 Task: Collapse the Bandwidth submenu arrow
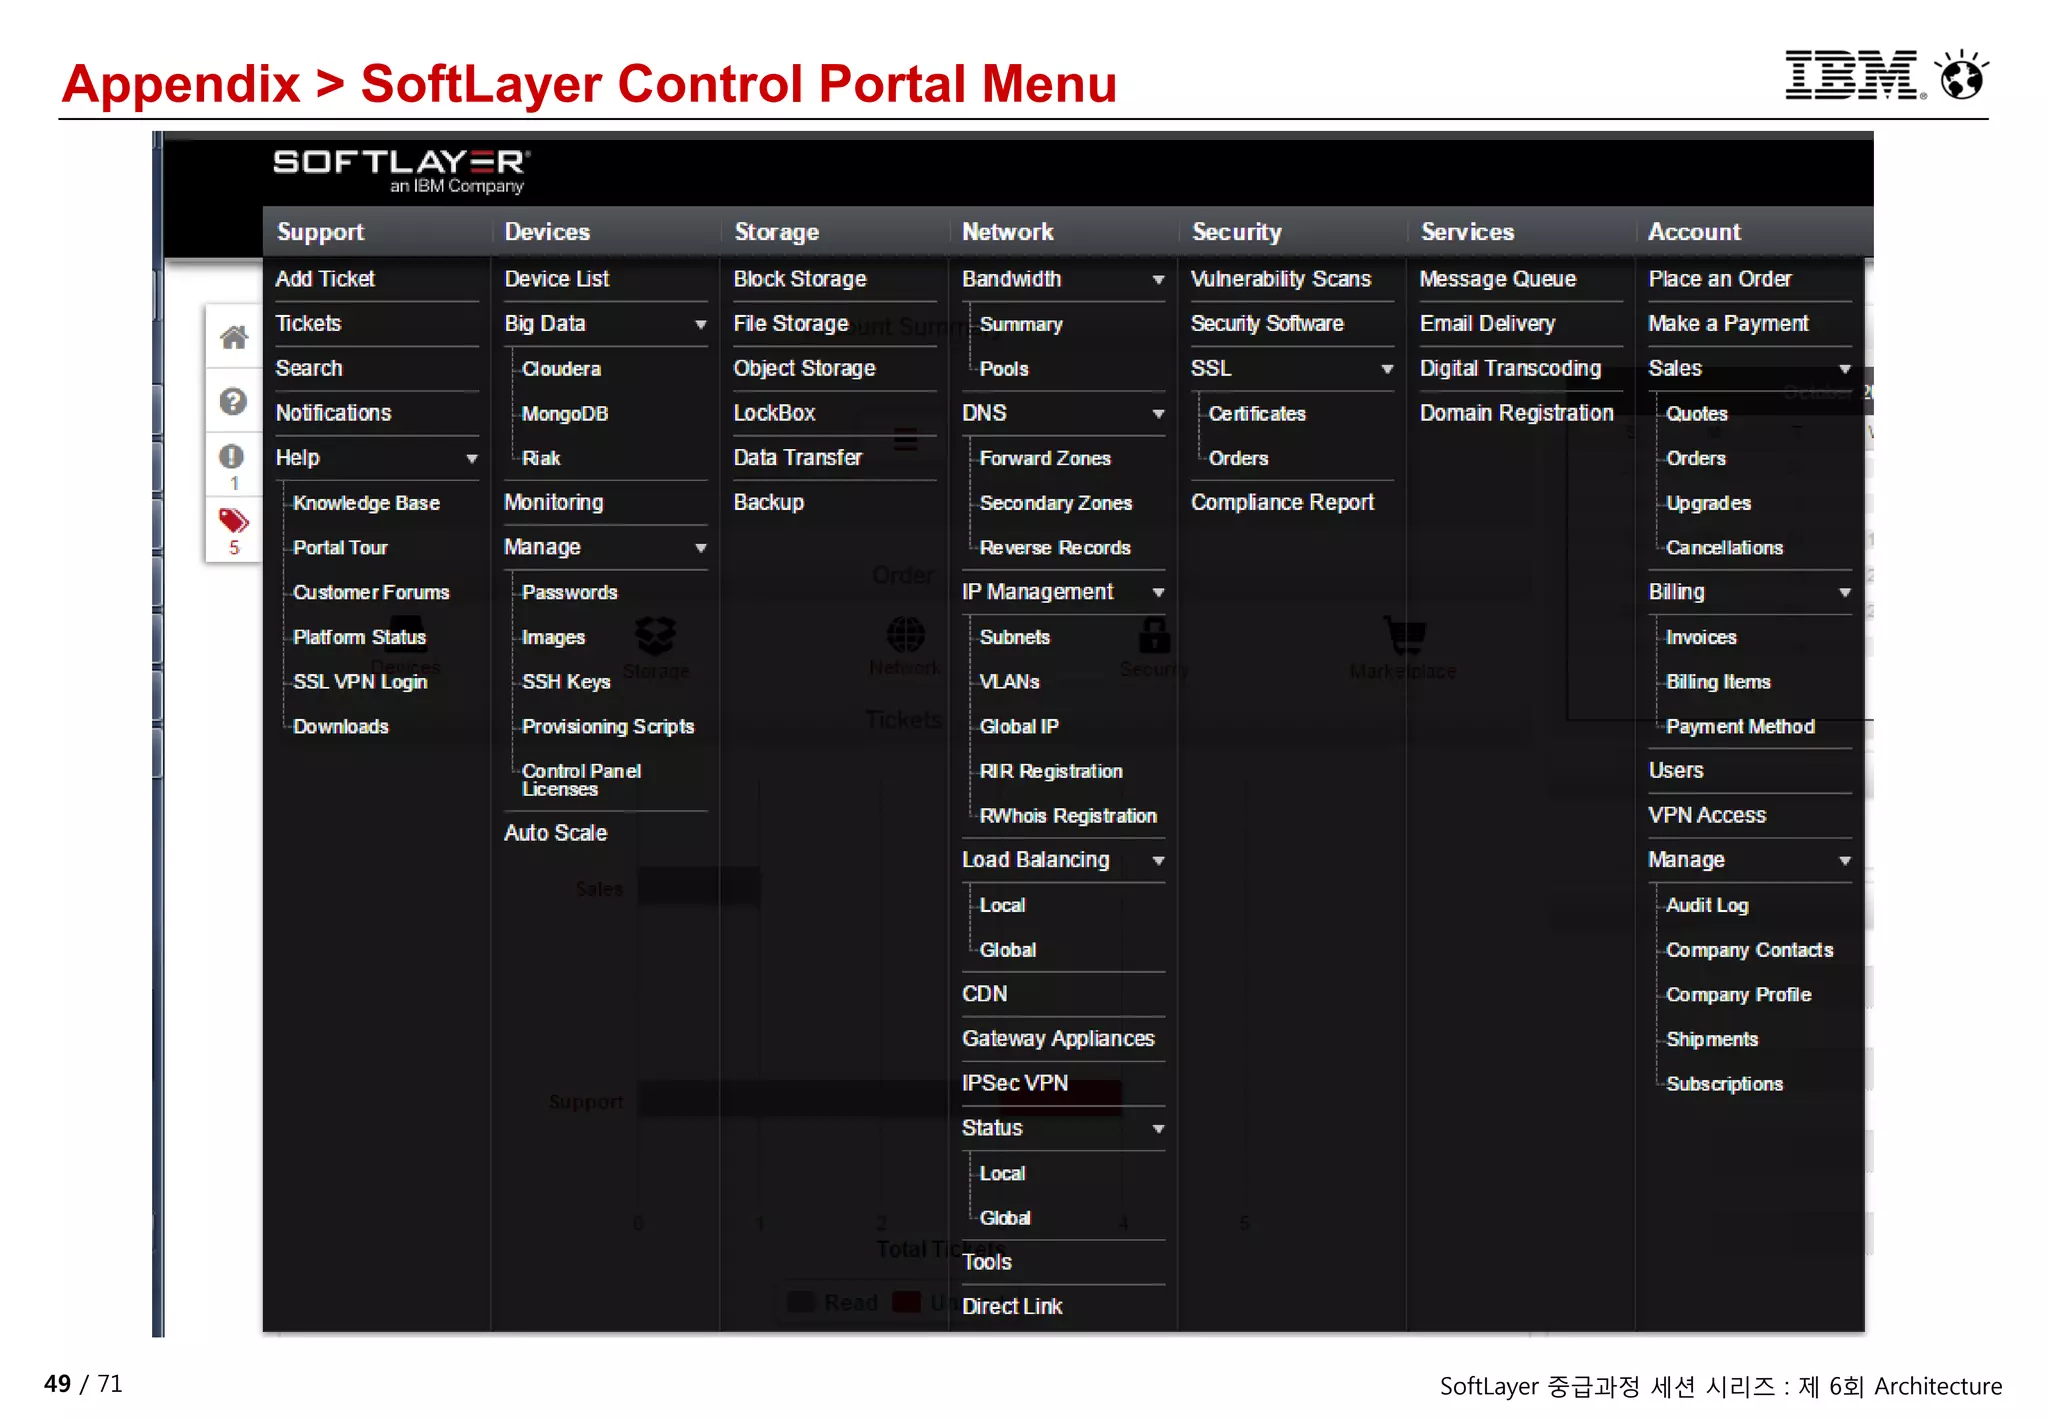point(1158,280)
